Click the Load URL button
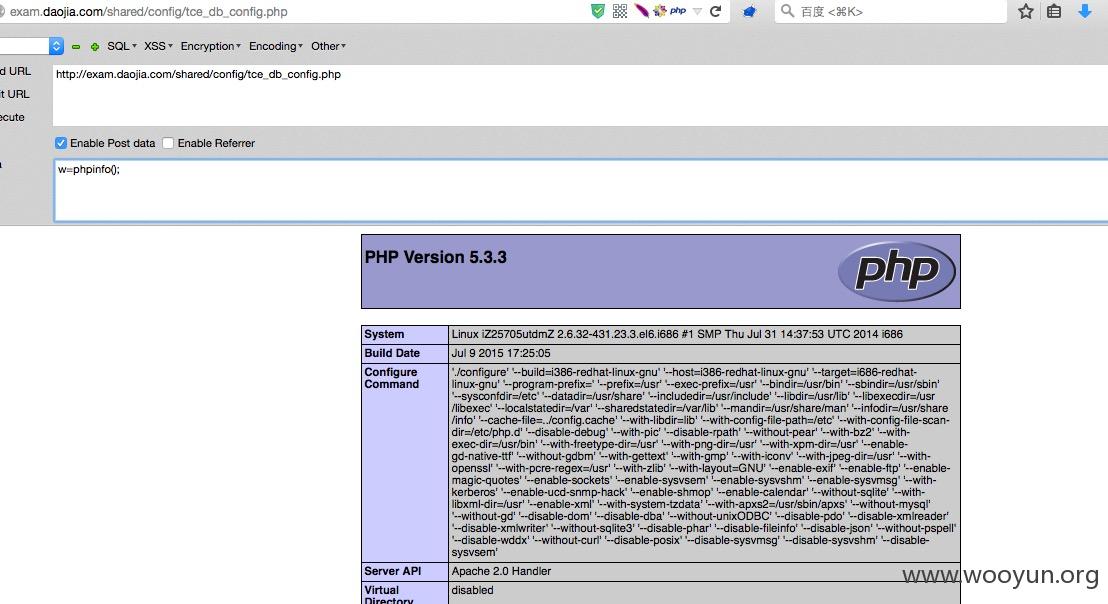This screenshot has width=1108, height=604. 16,71
